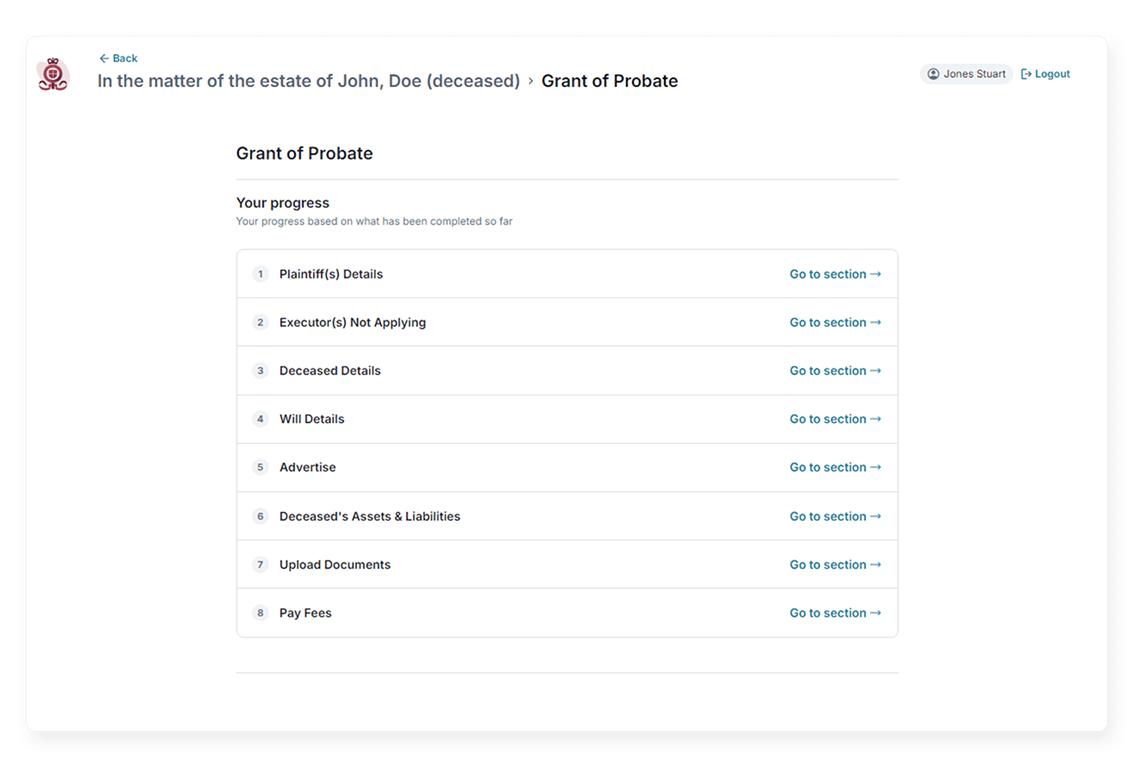Click the step number 6 badge
Image resolution: width=1133 pixels, height=768 pixels.
click(260, 516)
